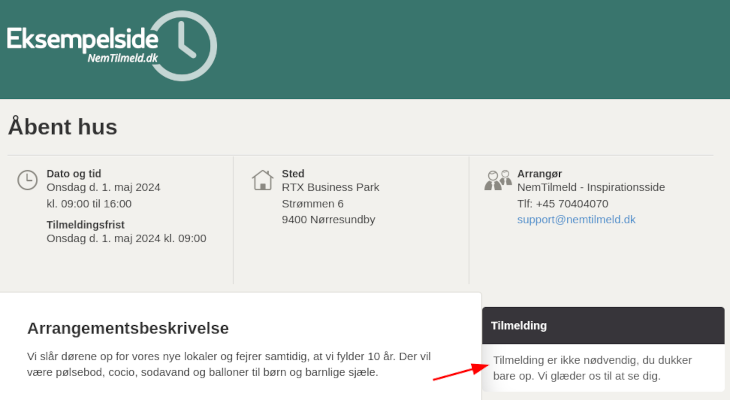Click the Åbent hus event title
The image size is (730, 400).
click(62, 127)
